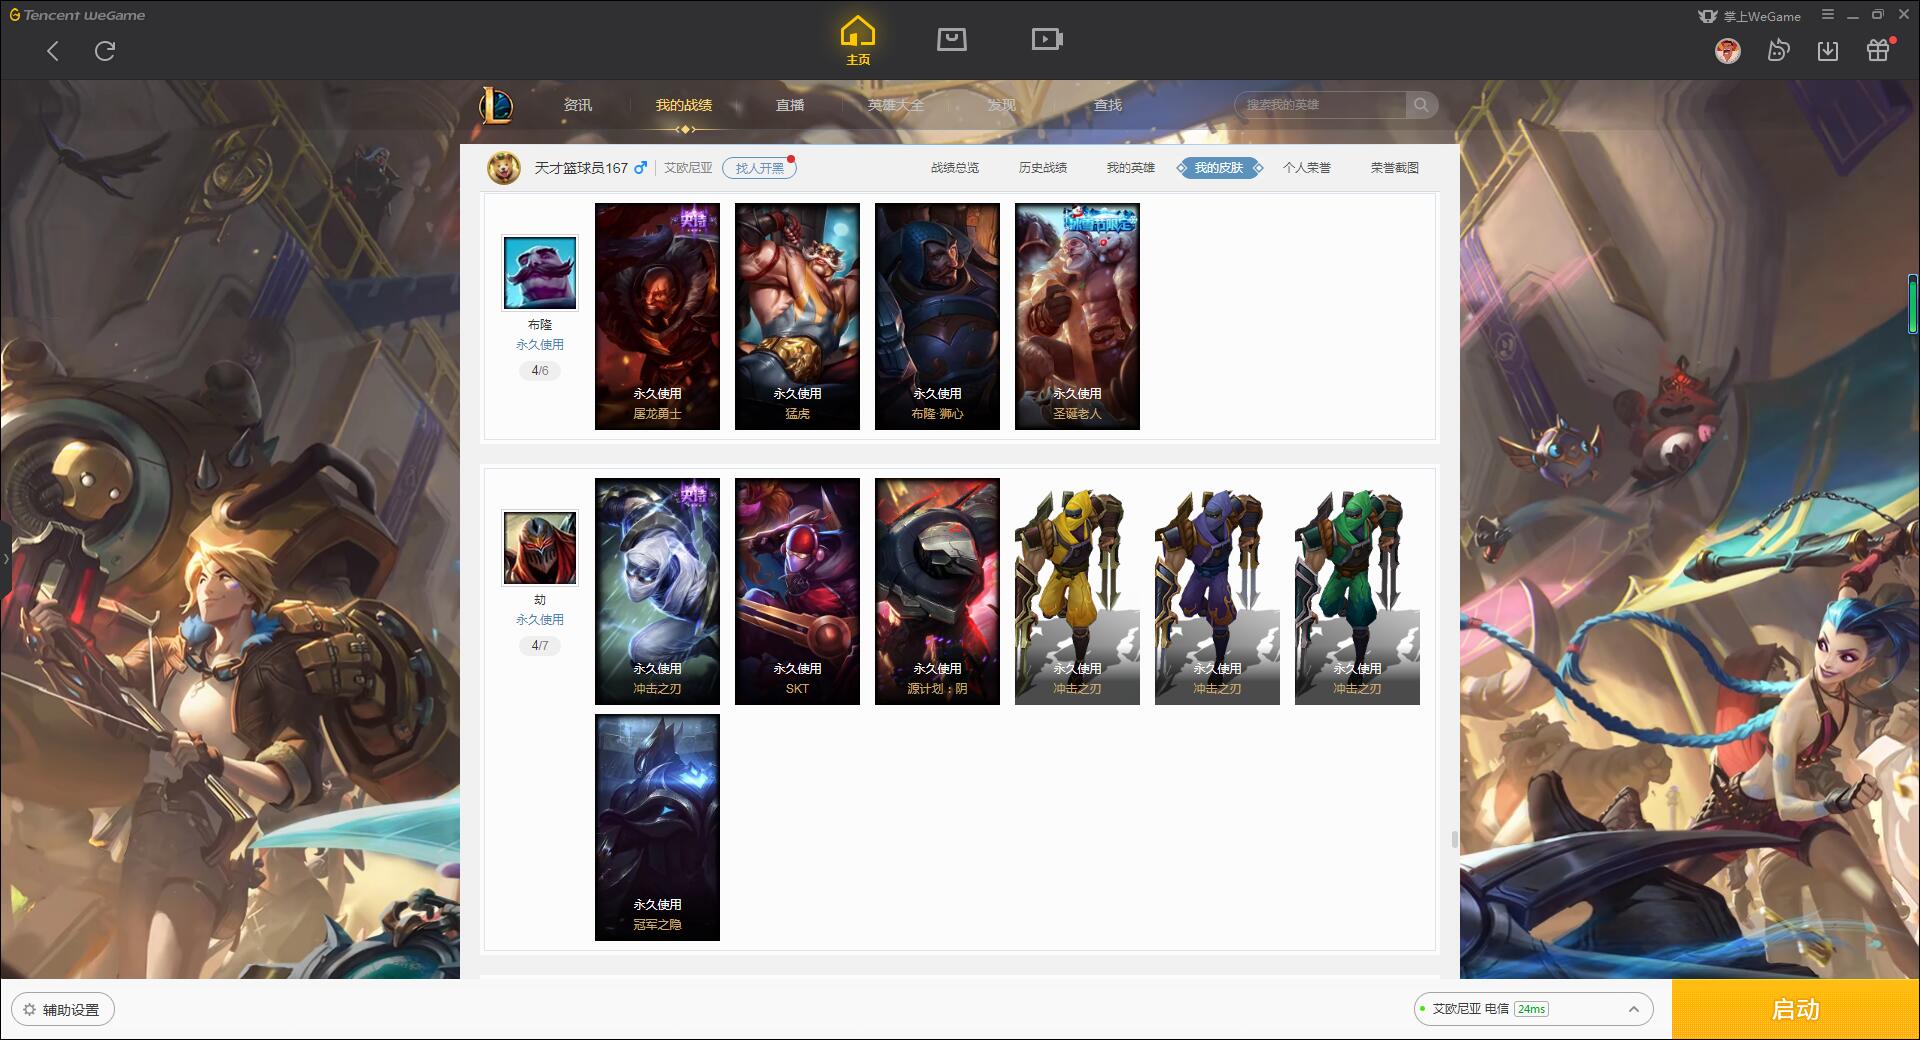Viewport: 1920px width, 1040px height.
Task: Open the store bag icon
Action: [x=952, y=39]
